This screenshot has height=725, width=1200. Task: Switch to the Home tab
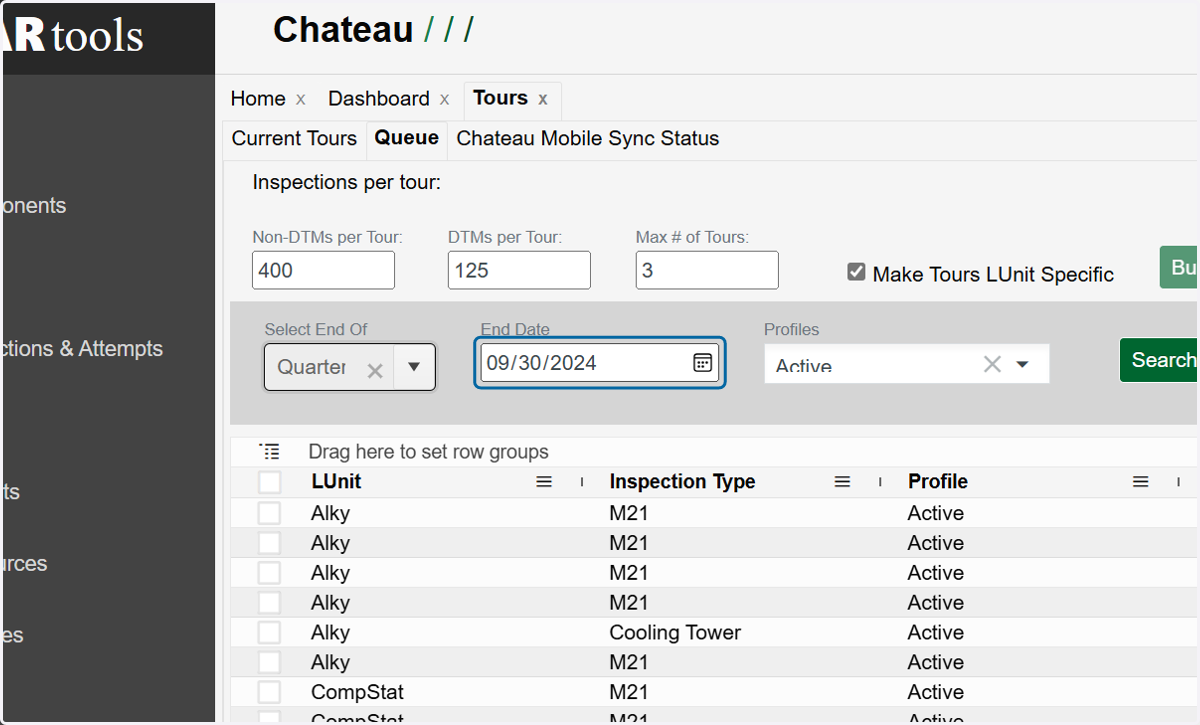(258, 99)
